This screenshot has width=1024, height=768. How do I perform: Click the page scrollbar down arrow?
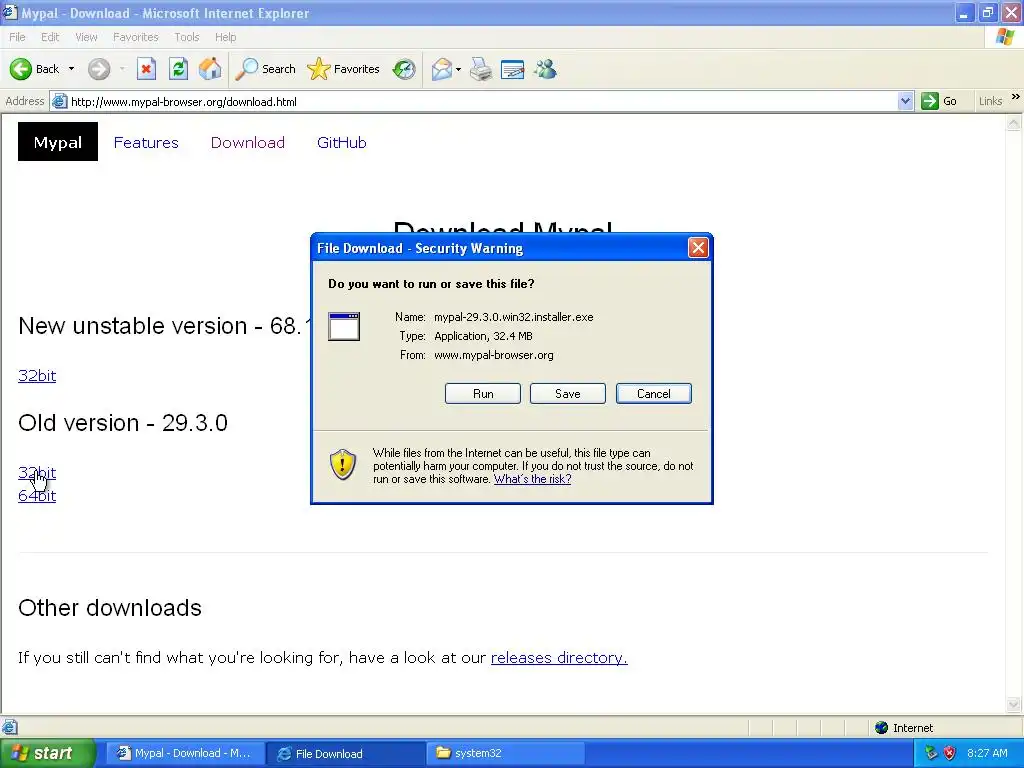1014,704
